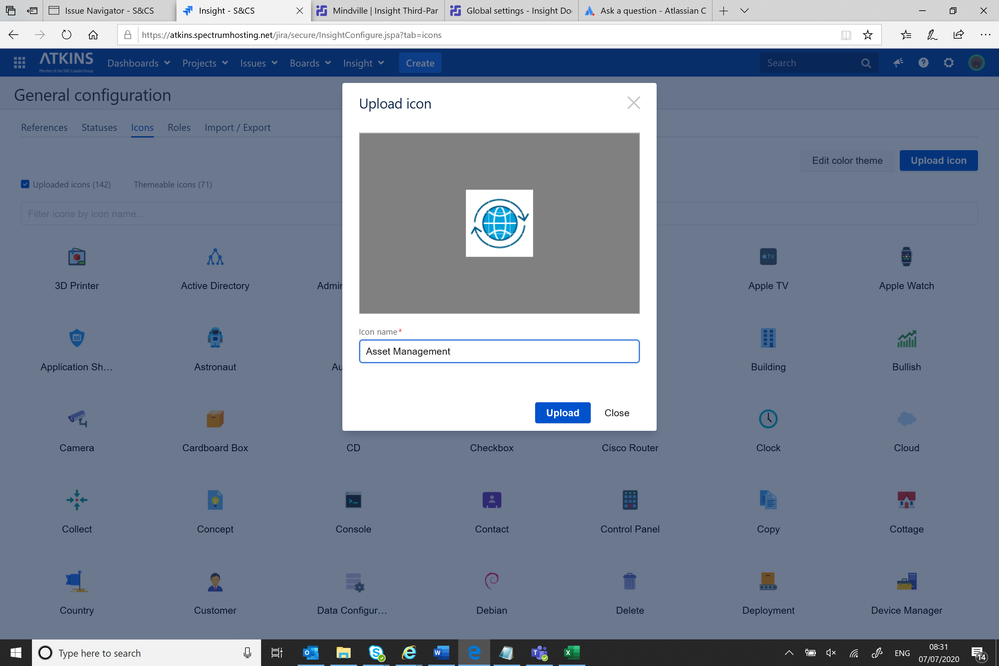999x666 pixels.
Task: Click the Upload button in dialog
Action: click(x=563, y=412)
